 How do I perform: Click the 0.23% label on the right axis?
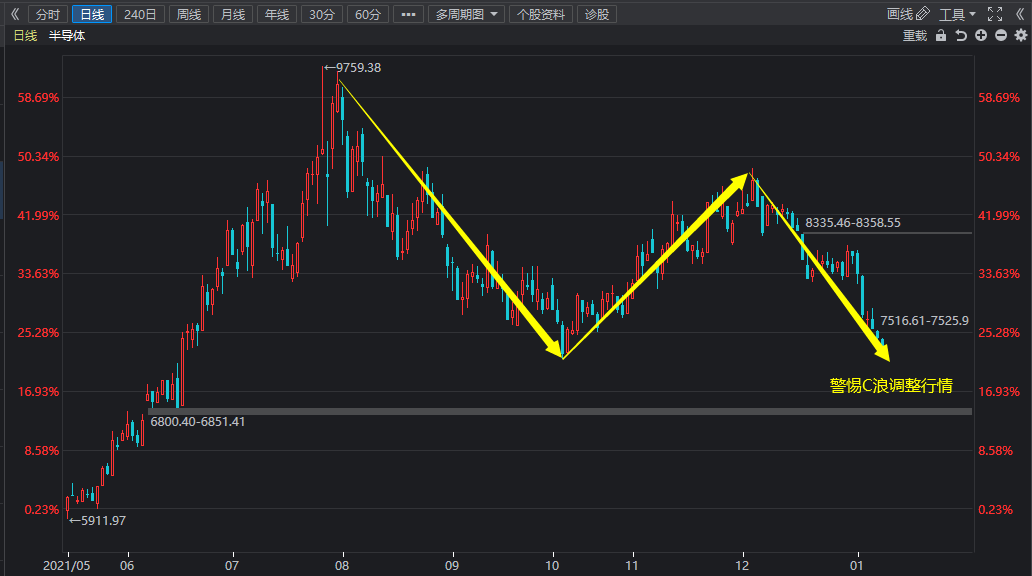(995, 510)
